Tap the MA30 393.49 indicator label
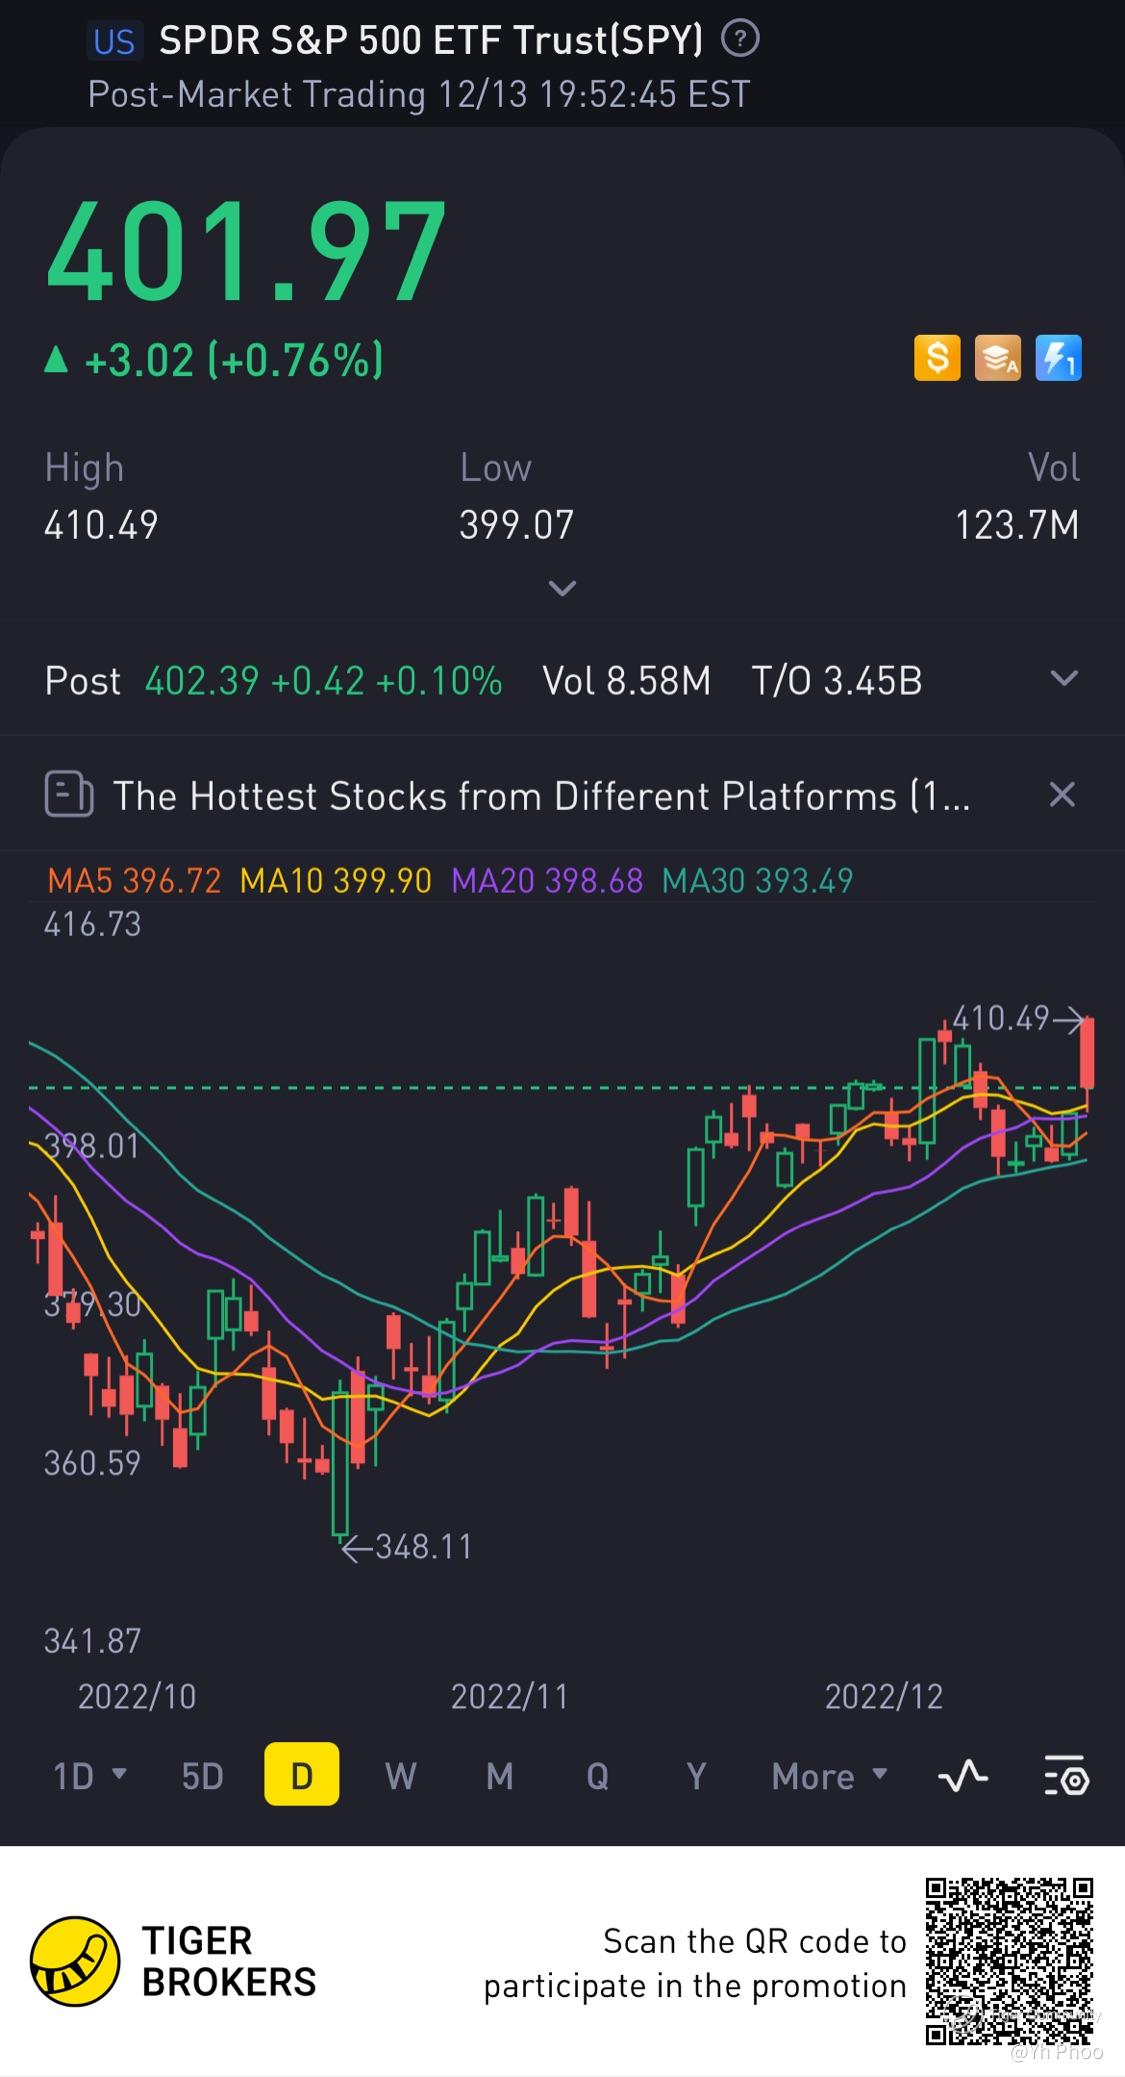 click(x=758, y=881)
